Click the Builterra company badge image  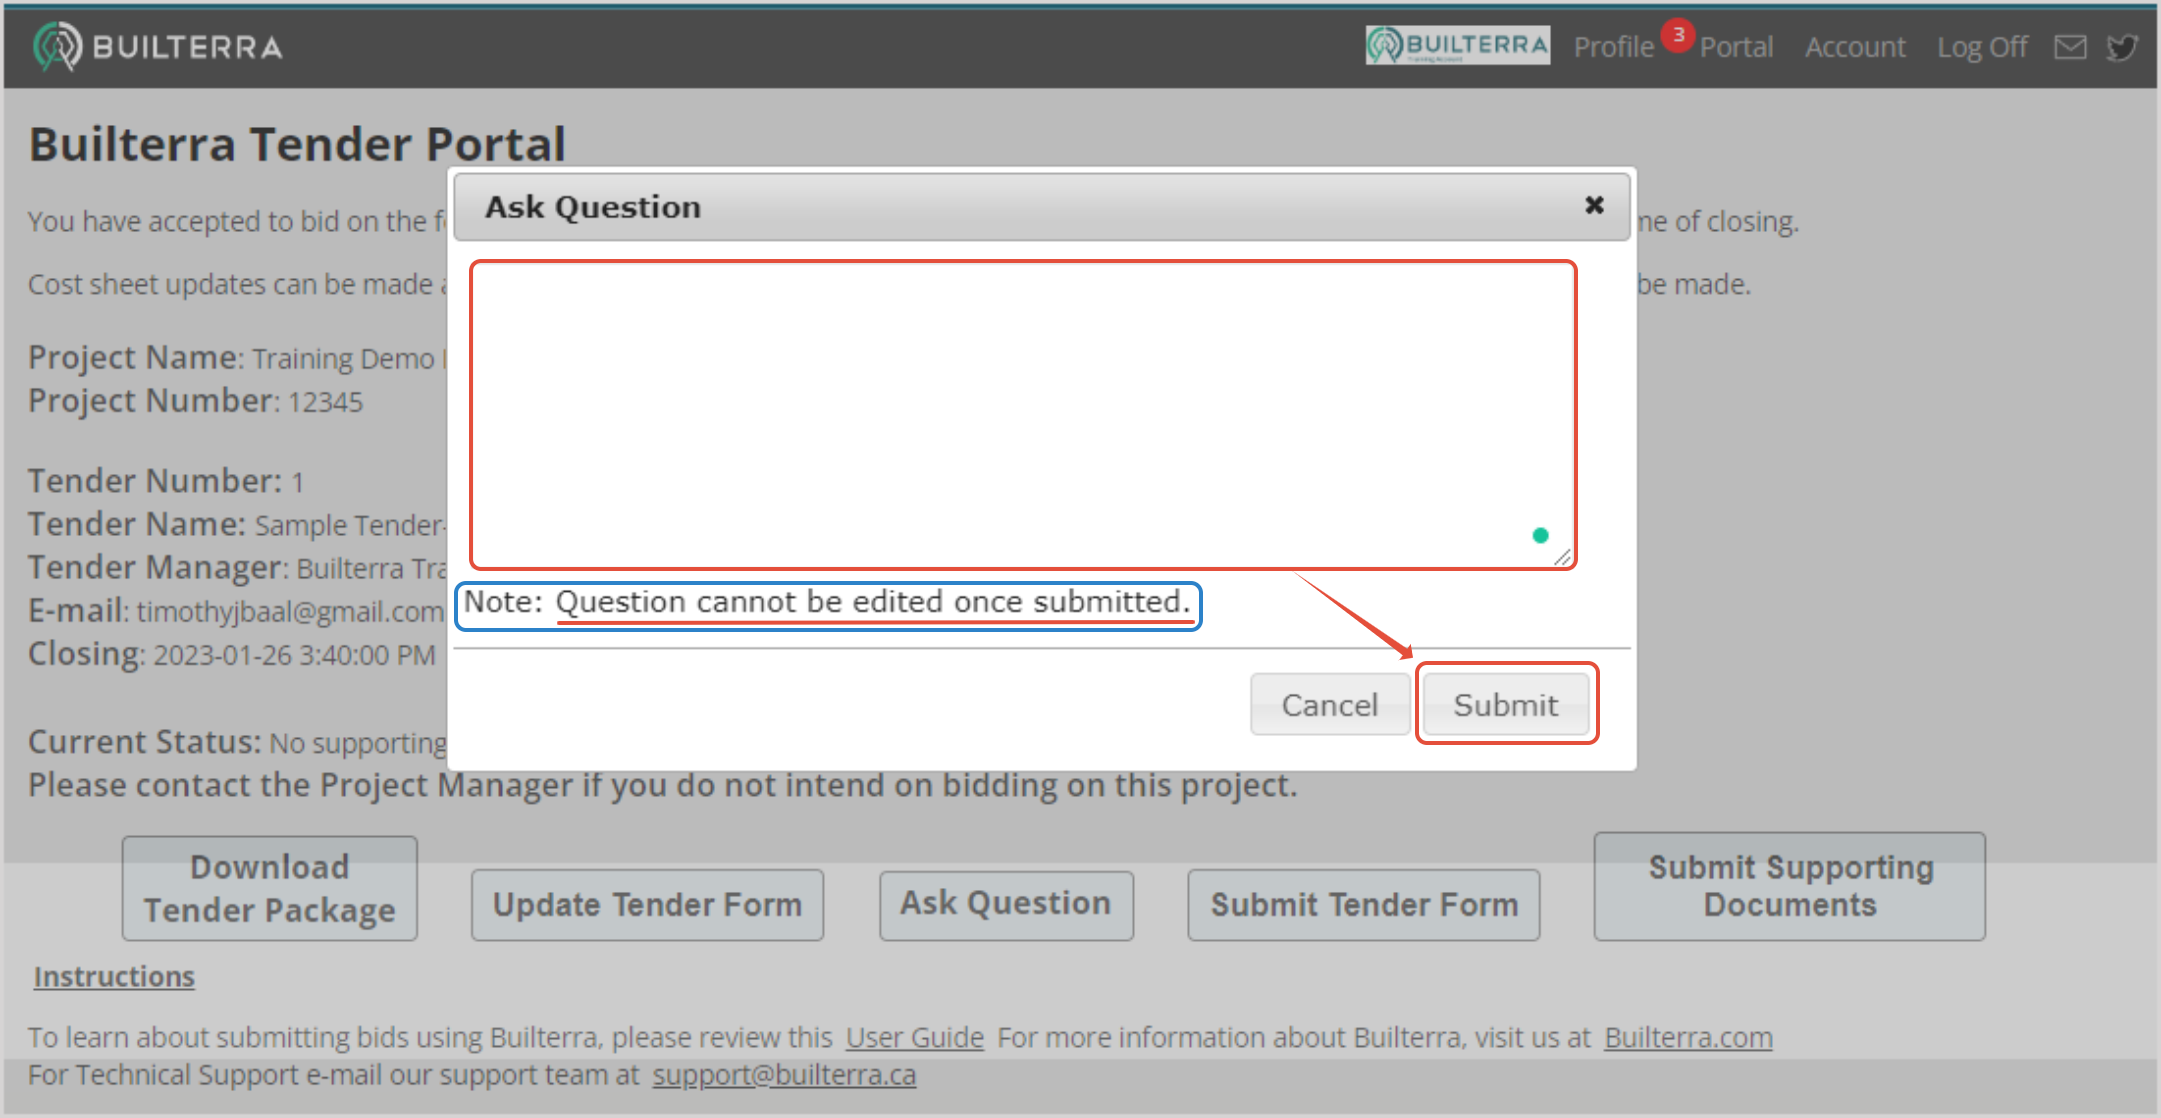1457,45
